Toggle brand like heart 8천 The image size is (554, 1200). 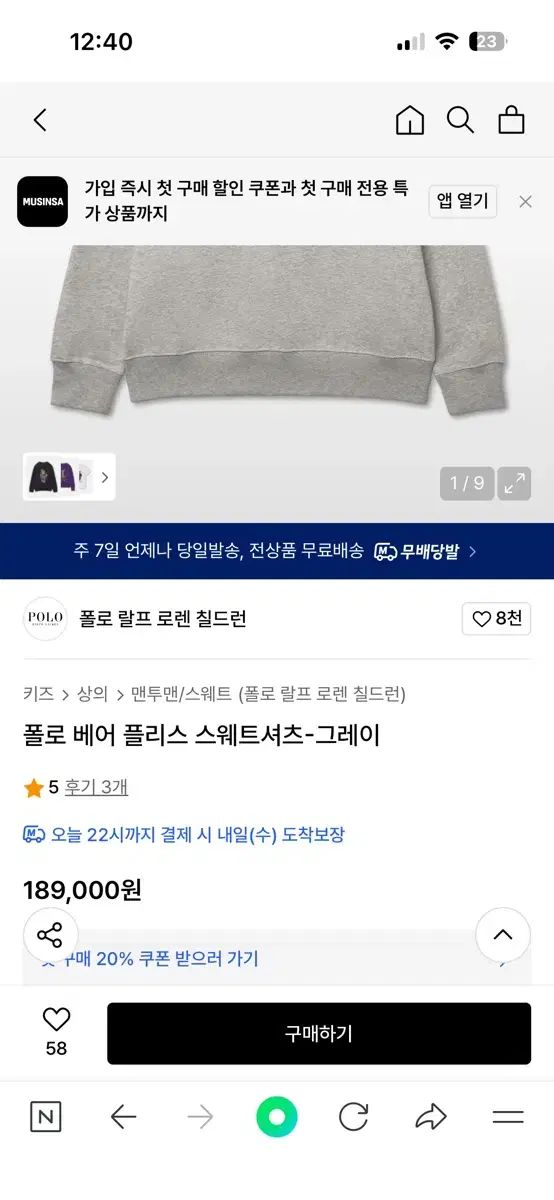496,619
